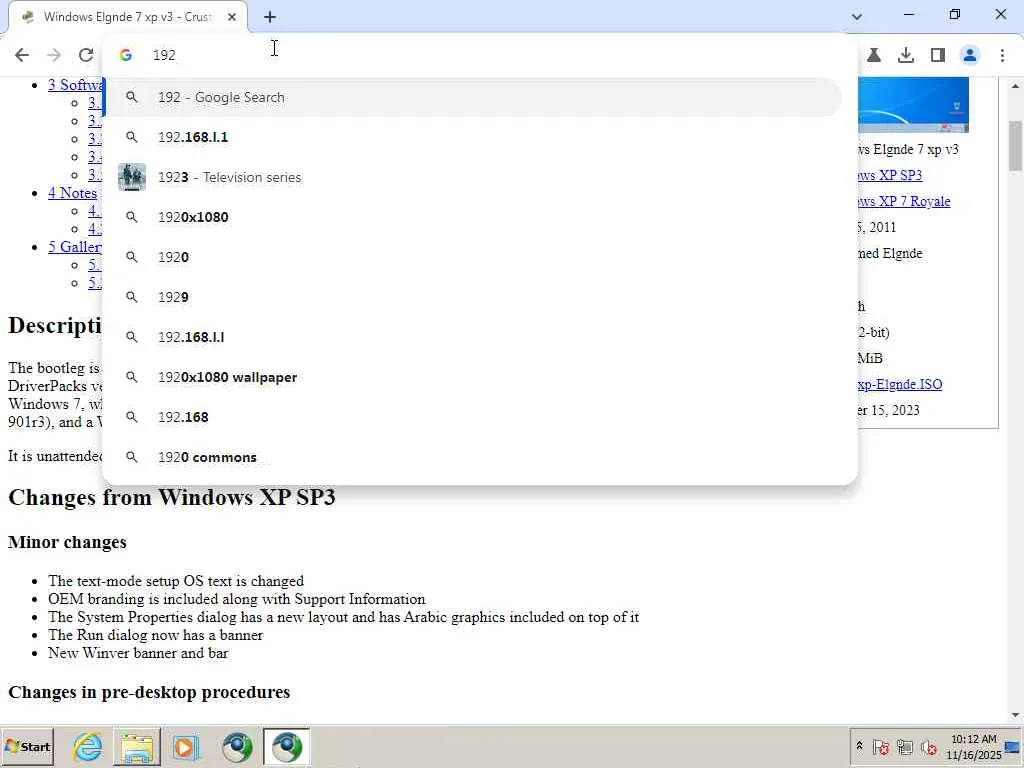Click the 'New Winver banner and bar' line

coord(138,652)
